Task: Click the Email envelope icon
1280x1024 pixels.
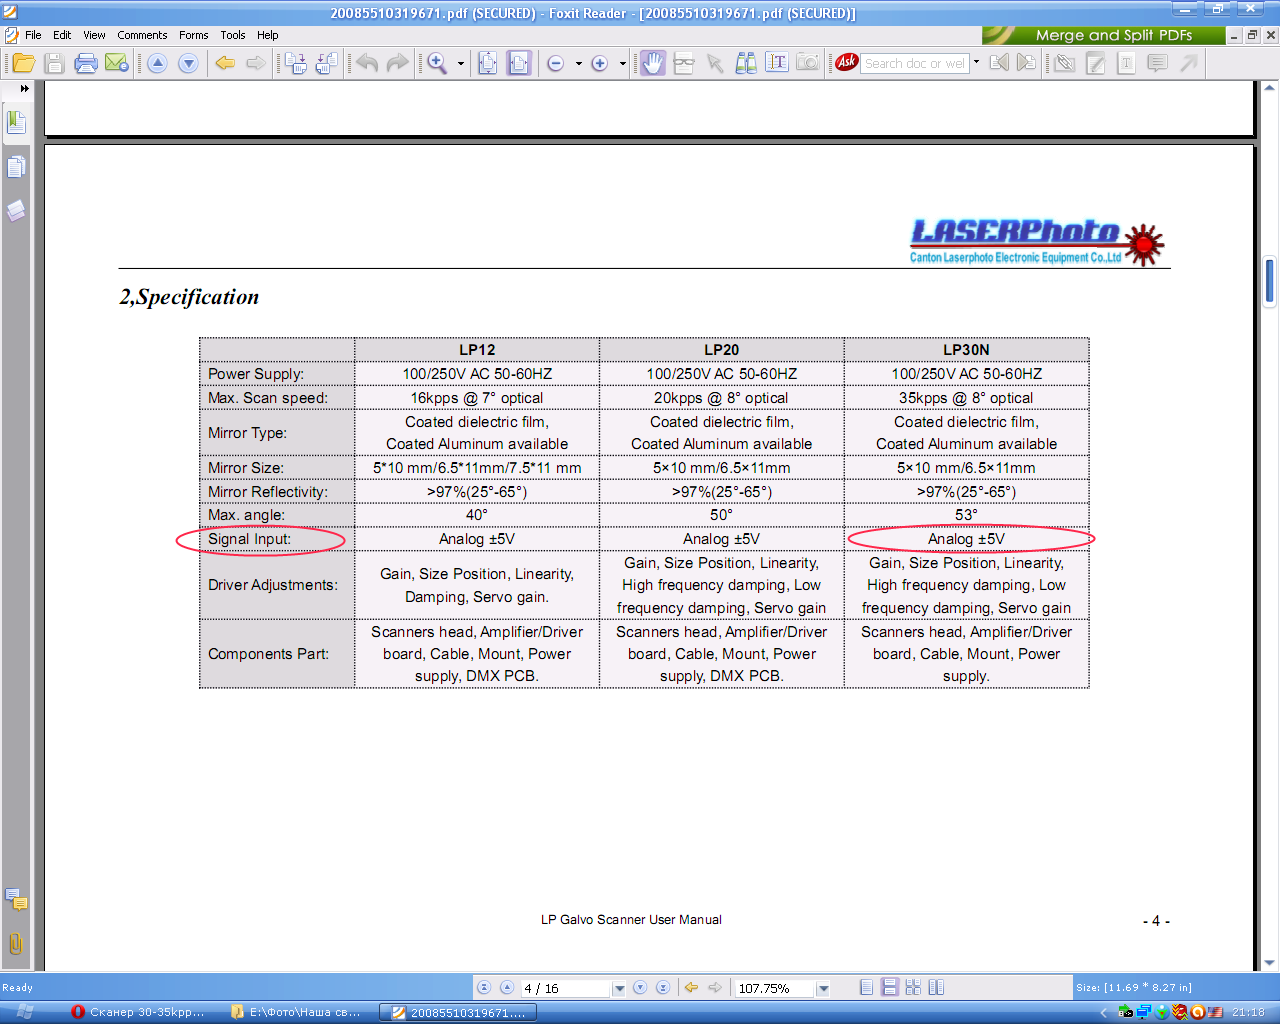Action: 117,63
